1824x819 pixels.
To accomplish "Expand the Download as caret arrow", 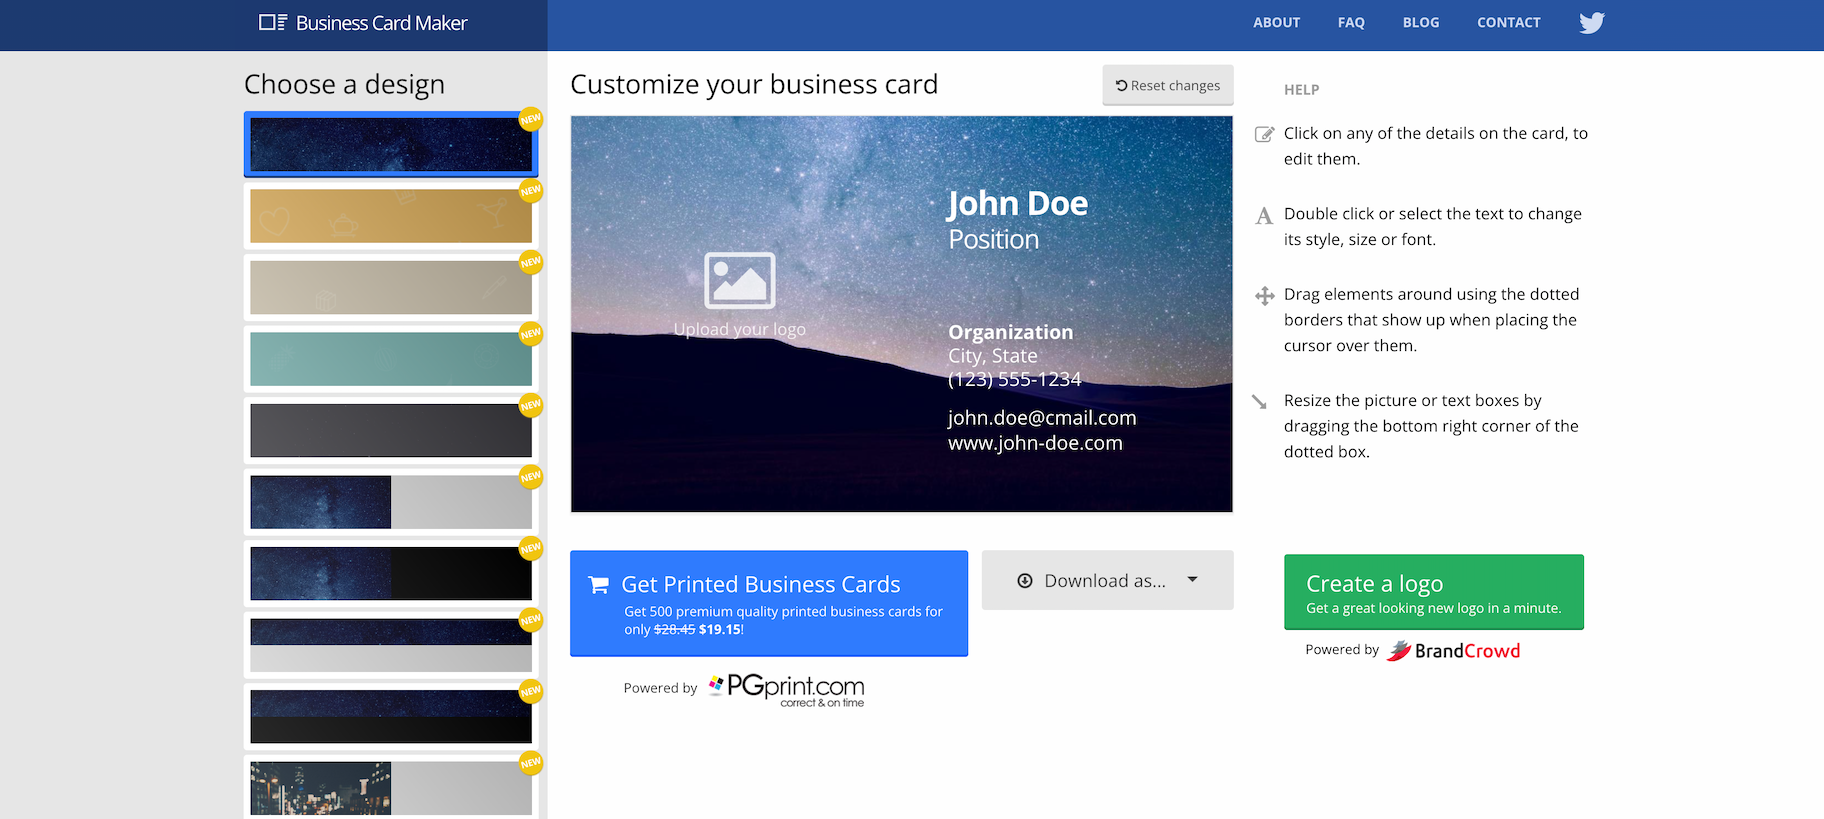I will (x=1192, y=580).
